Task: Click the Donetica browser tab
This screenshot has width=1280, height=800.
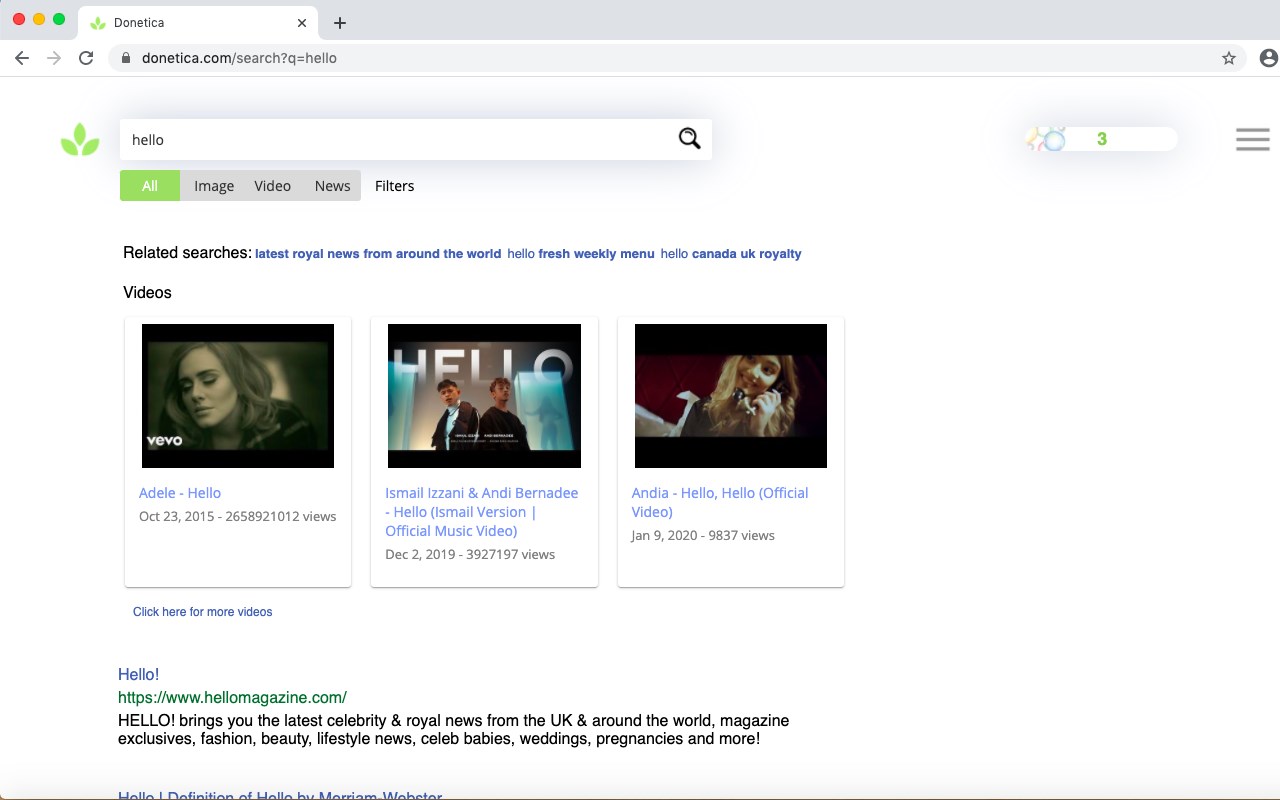Action: point(198,23)
